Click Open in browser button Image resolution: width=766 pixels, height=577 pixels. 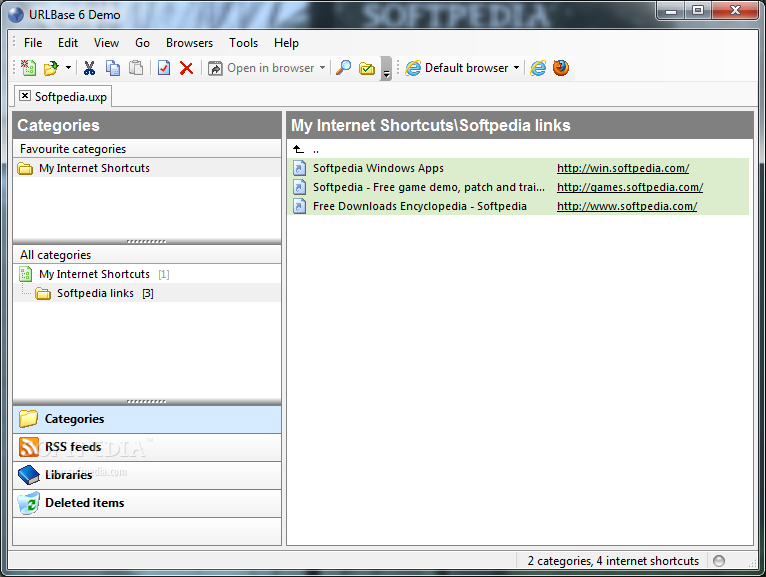coord(261,68)
